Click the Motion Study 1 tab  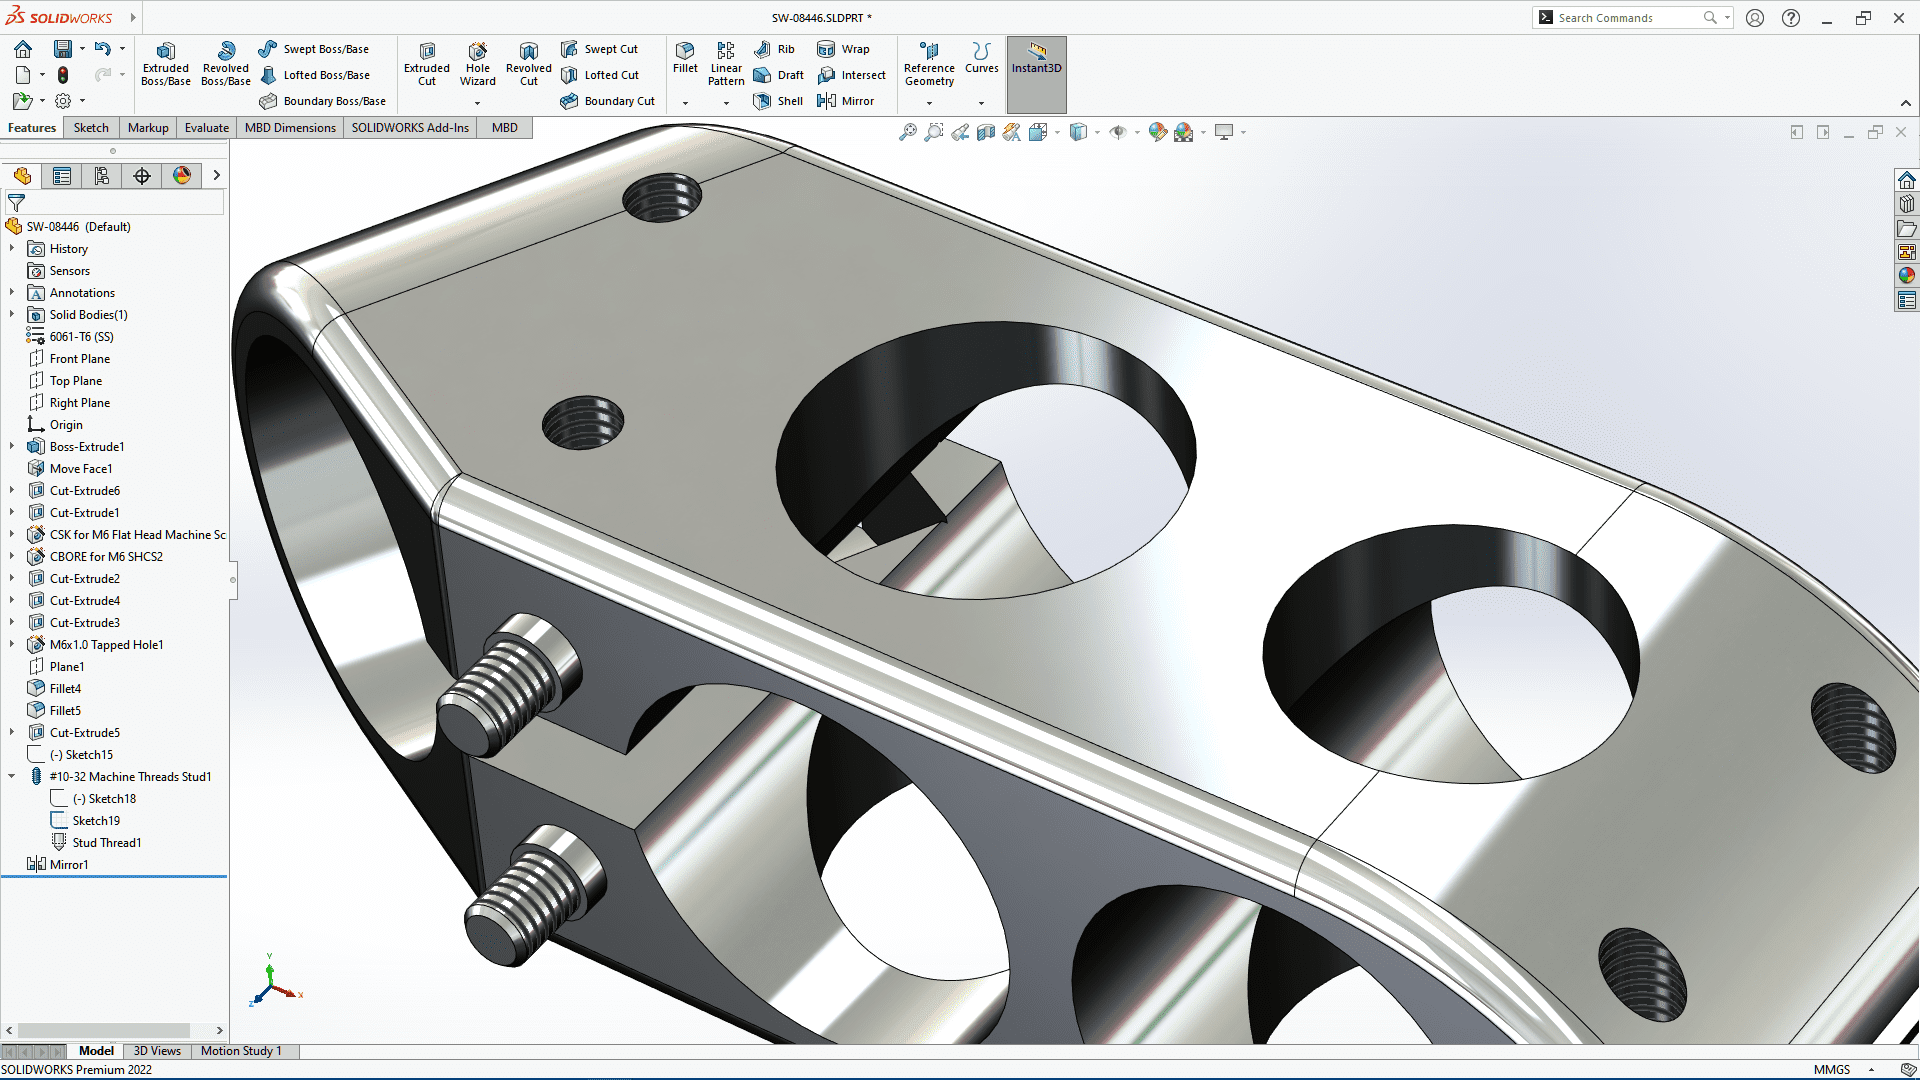pos(241,1051)
